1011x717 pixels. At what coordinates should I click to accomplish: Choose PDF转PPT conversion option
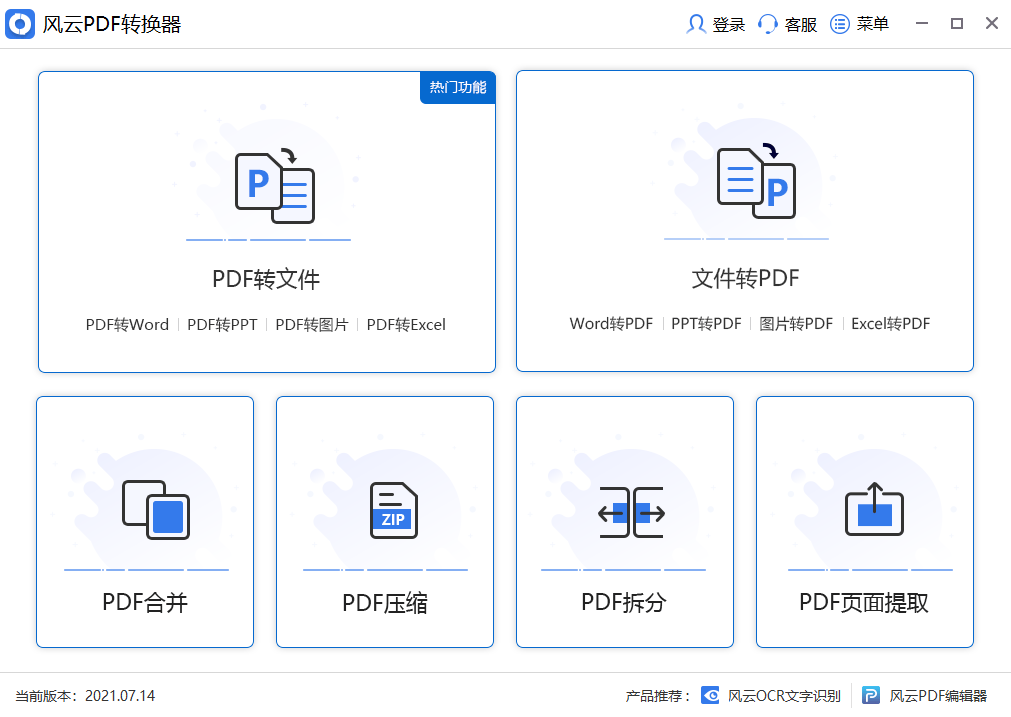(x=220, y=324)
